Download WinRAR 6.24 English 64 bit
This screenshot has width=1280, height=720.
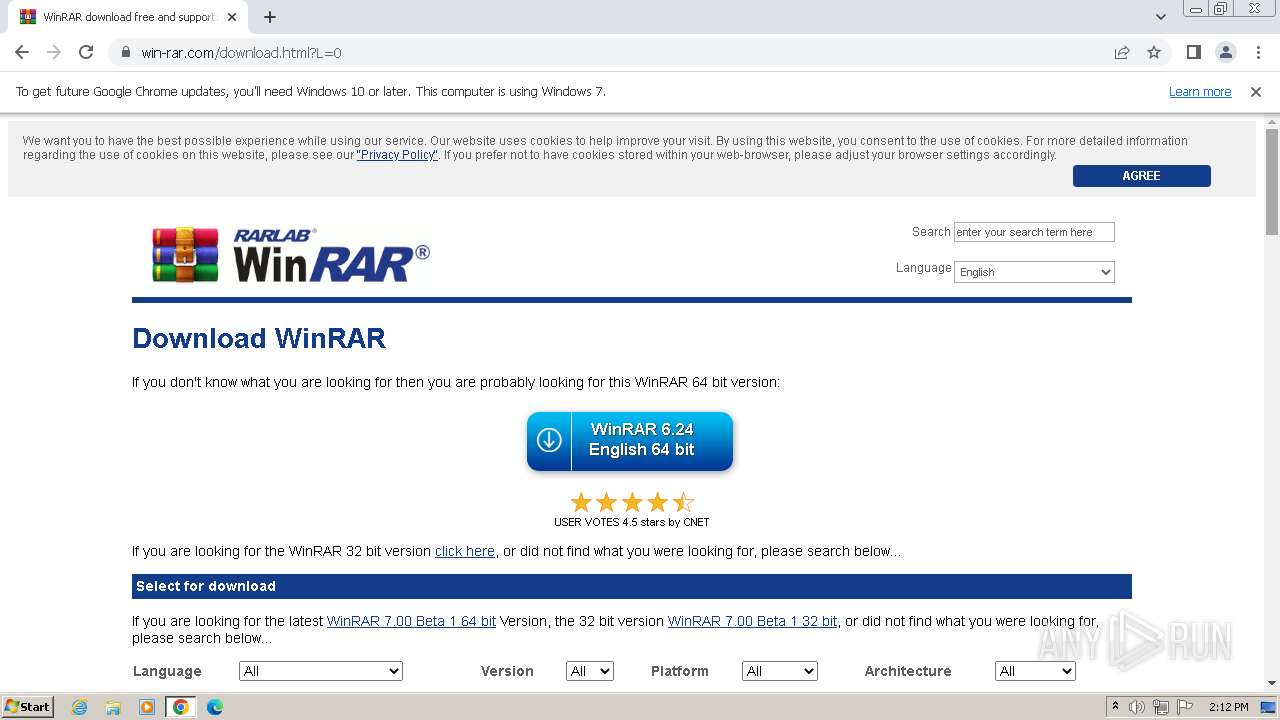630,441
